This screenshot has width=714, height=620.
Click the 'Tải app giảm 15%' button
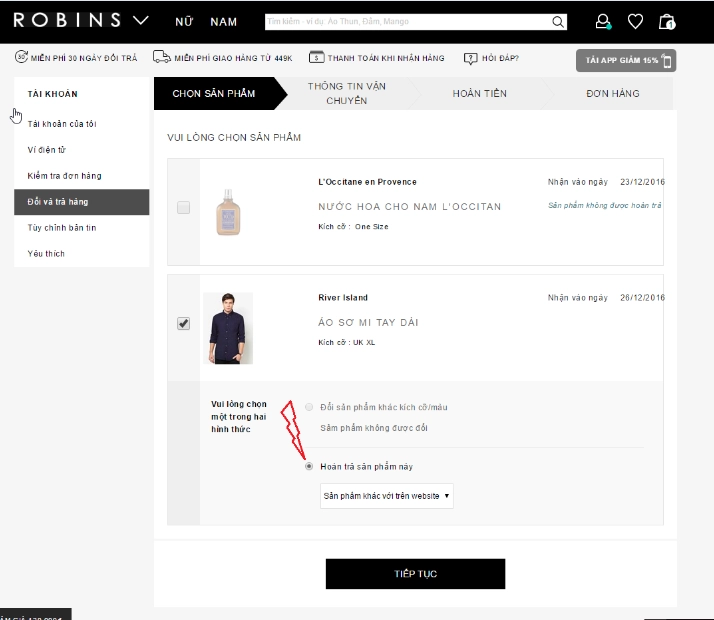[626, 61]
